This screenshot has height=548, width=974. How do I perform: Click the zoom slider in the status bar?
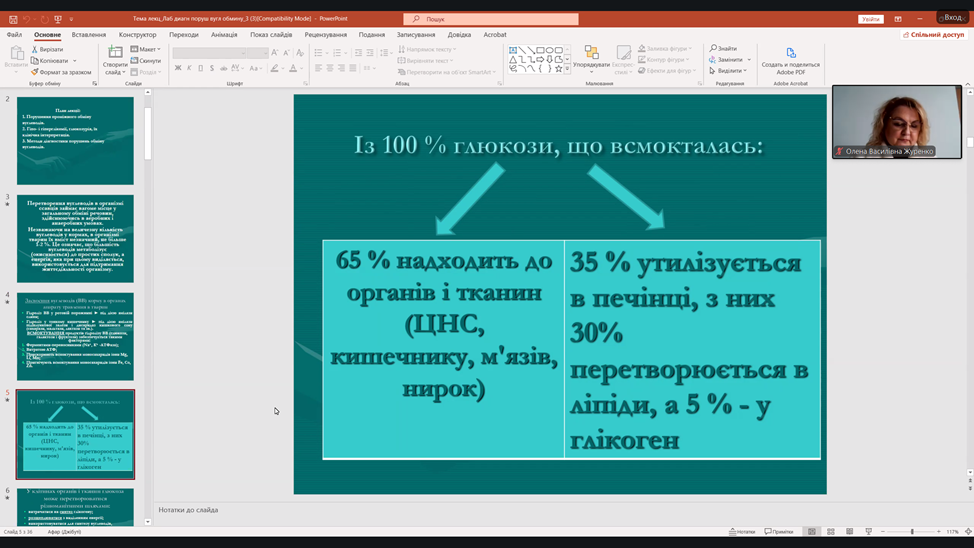[x=911, y=532]
